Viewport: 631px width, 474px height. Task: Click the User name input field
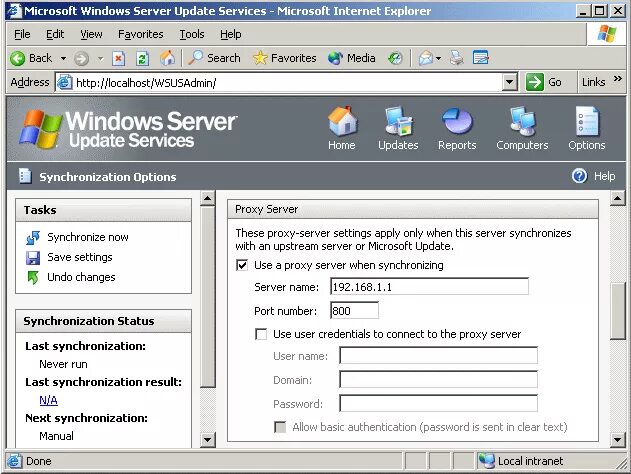click(x=439, y=356)
